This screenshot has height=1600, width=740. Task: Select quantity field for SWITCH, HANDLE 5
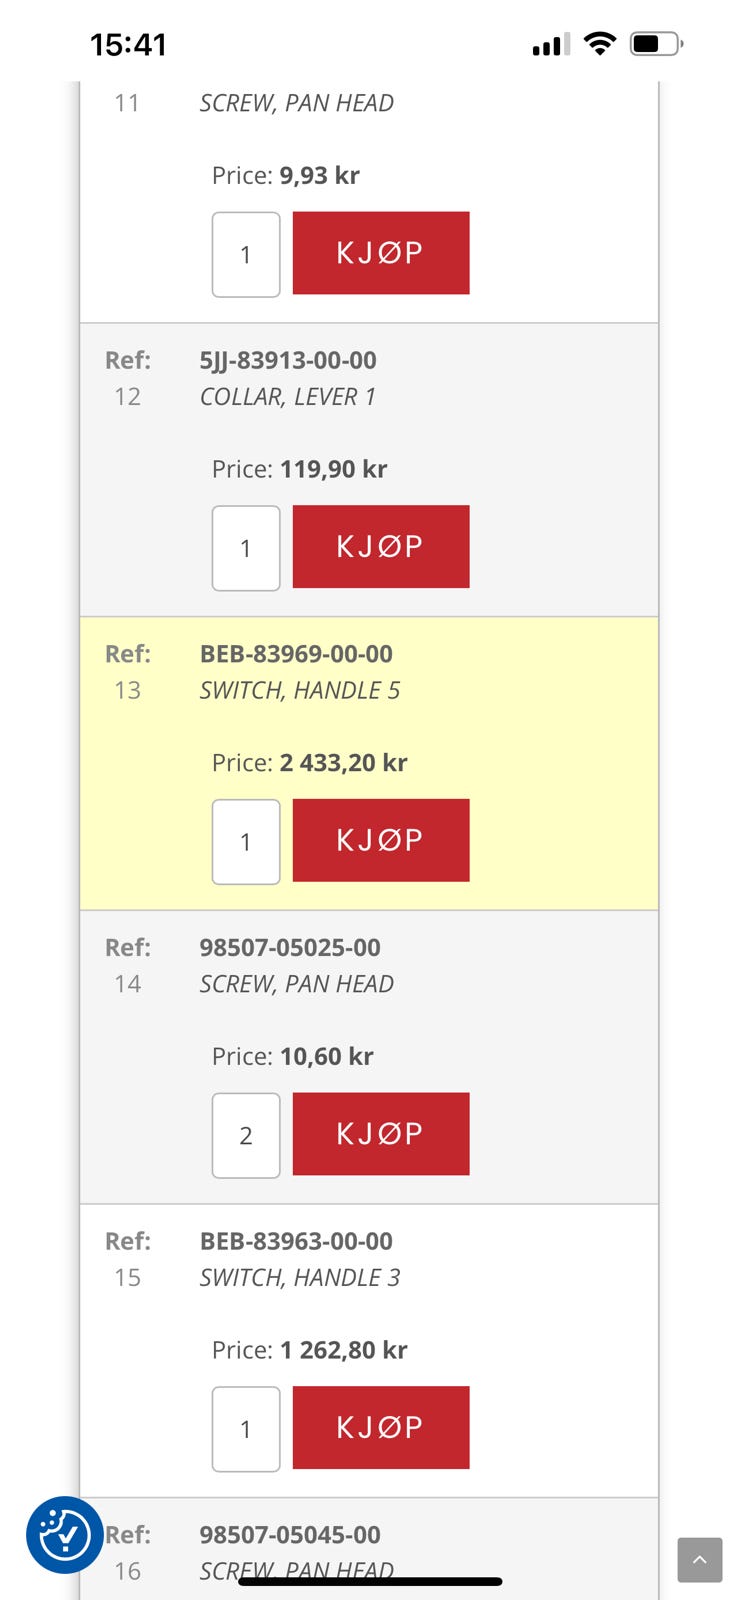coord(246,842)
